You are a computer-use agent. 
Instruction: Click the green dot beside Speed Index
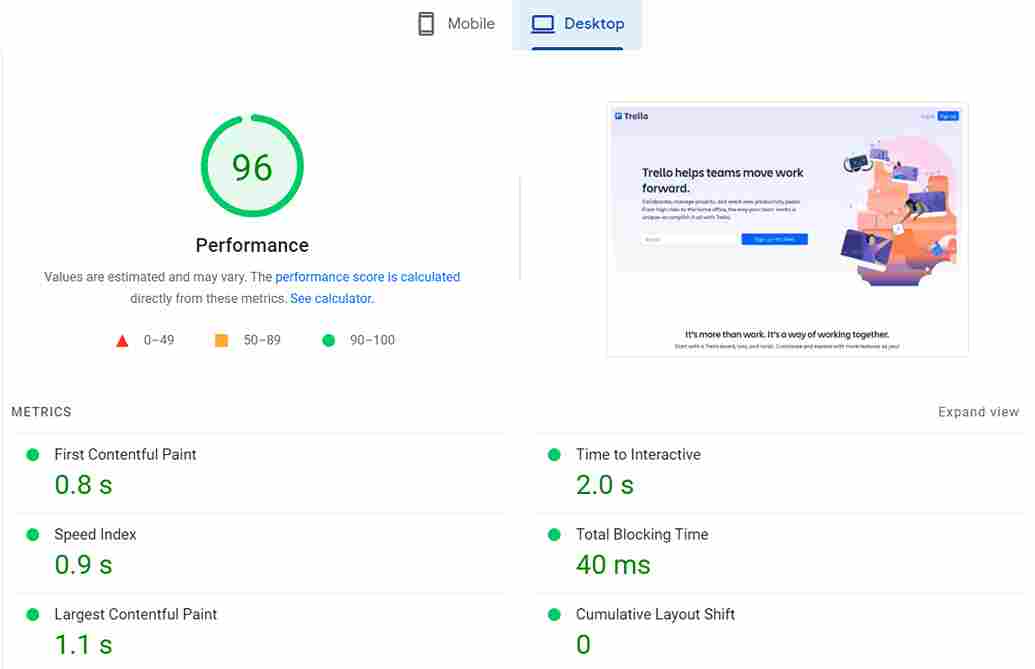click(x=32, y=534)
